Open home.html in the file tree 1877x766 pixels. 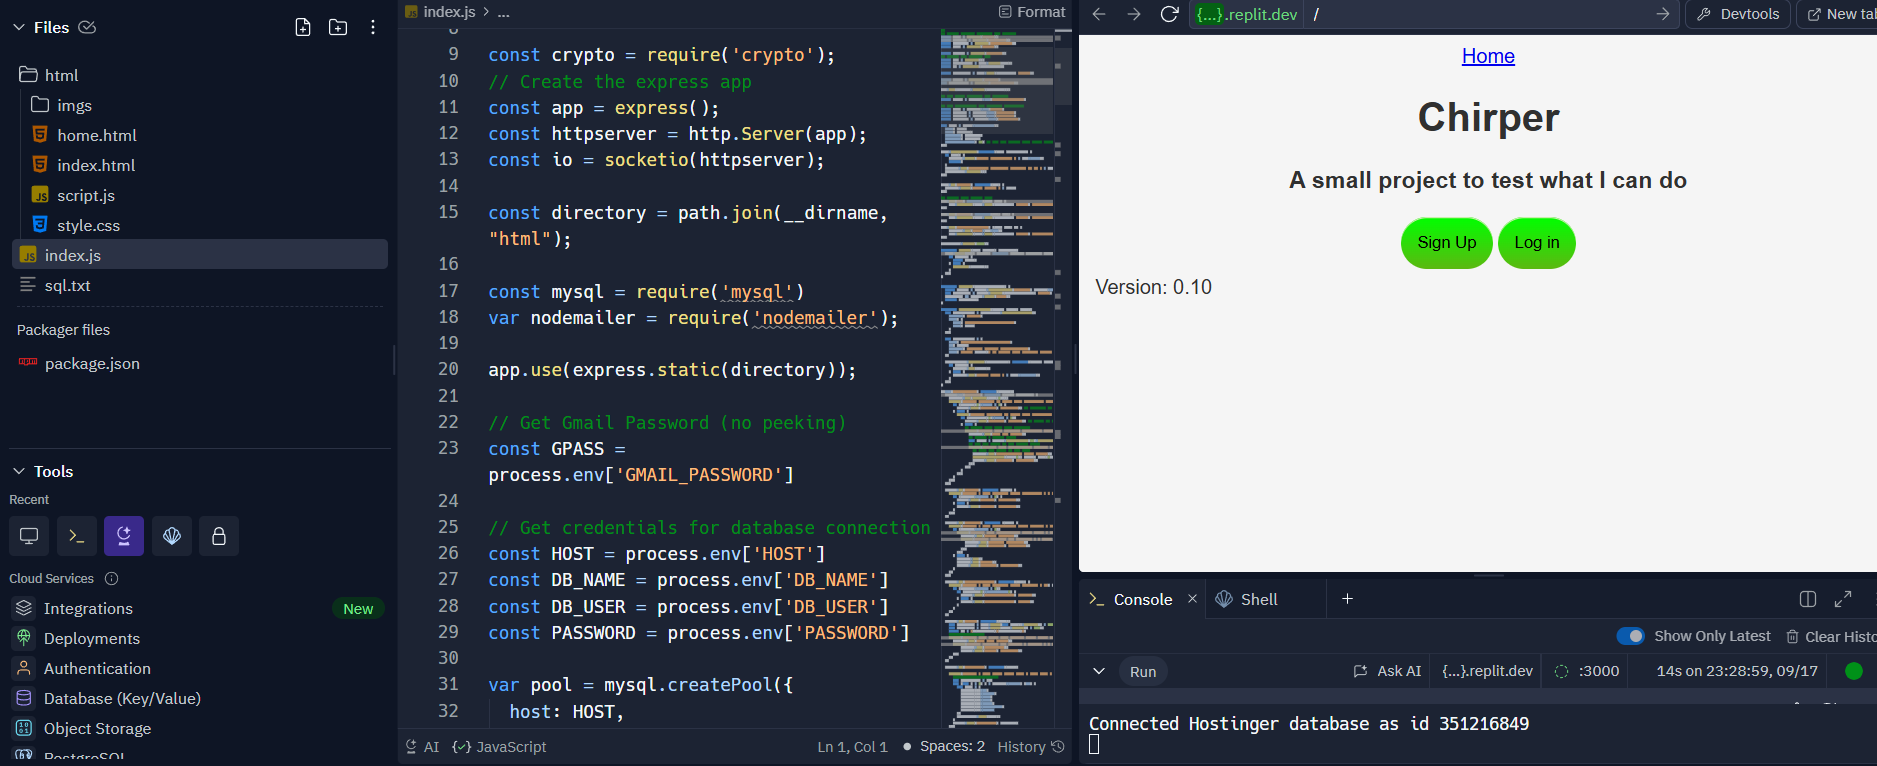pyautogui.click(x=96, y=135)
